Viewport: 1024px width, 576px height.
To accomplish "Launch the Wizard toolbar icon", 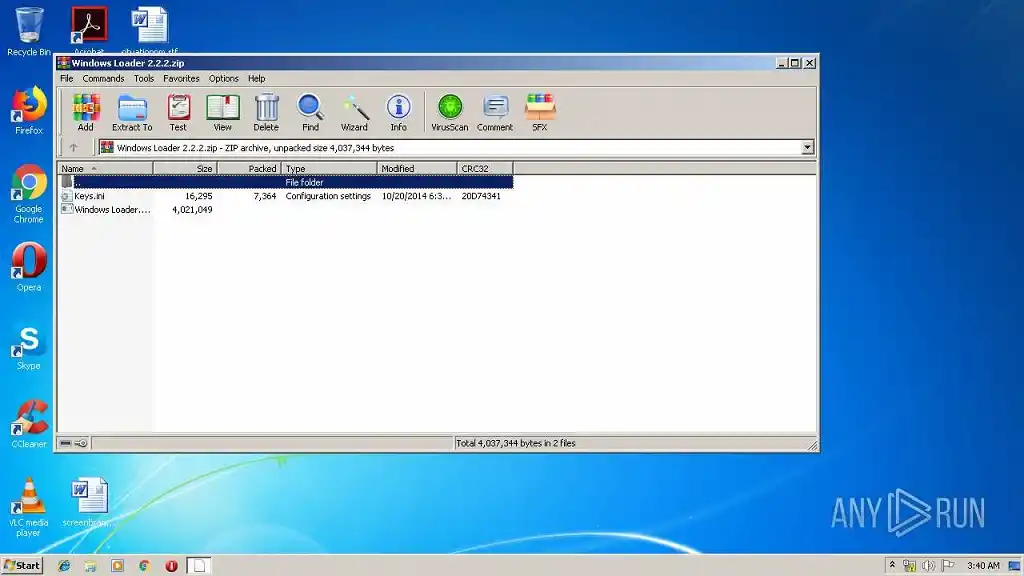I will [x=354, y=110].
